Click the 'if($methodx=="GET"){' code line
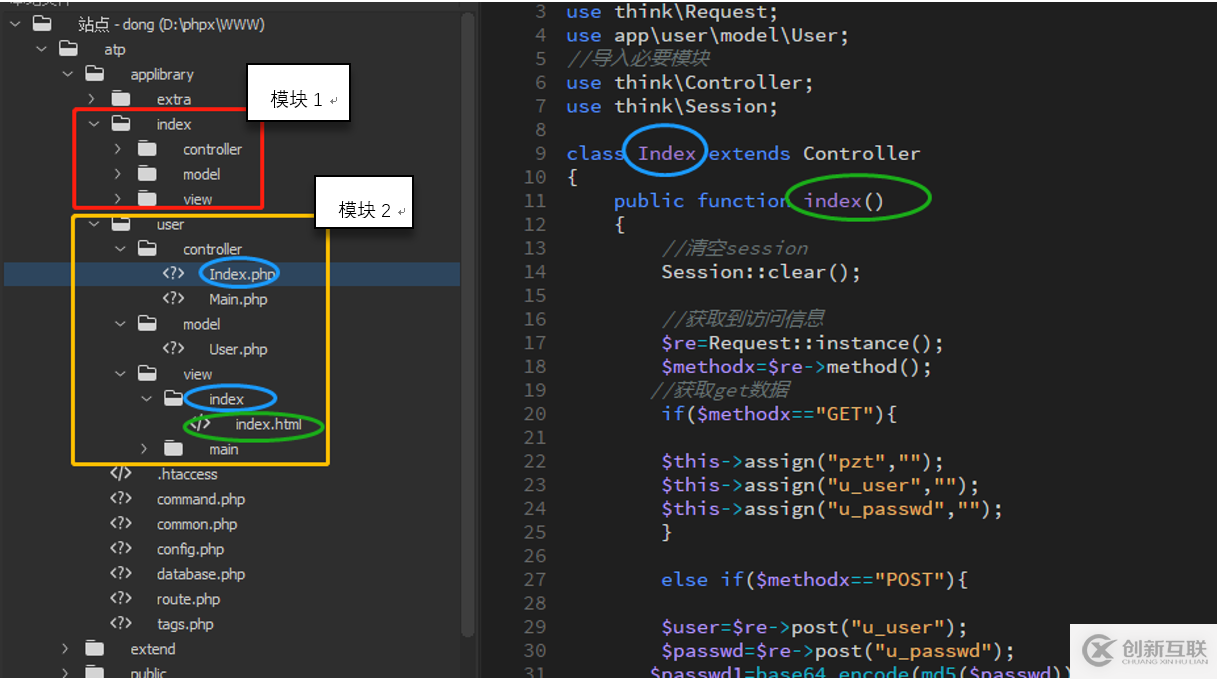Image resolution: width=1217 pixels, height=679 pixels. coord(779,414)
